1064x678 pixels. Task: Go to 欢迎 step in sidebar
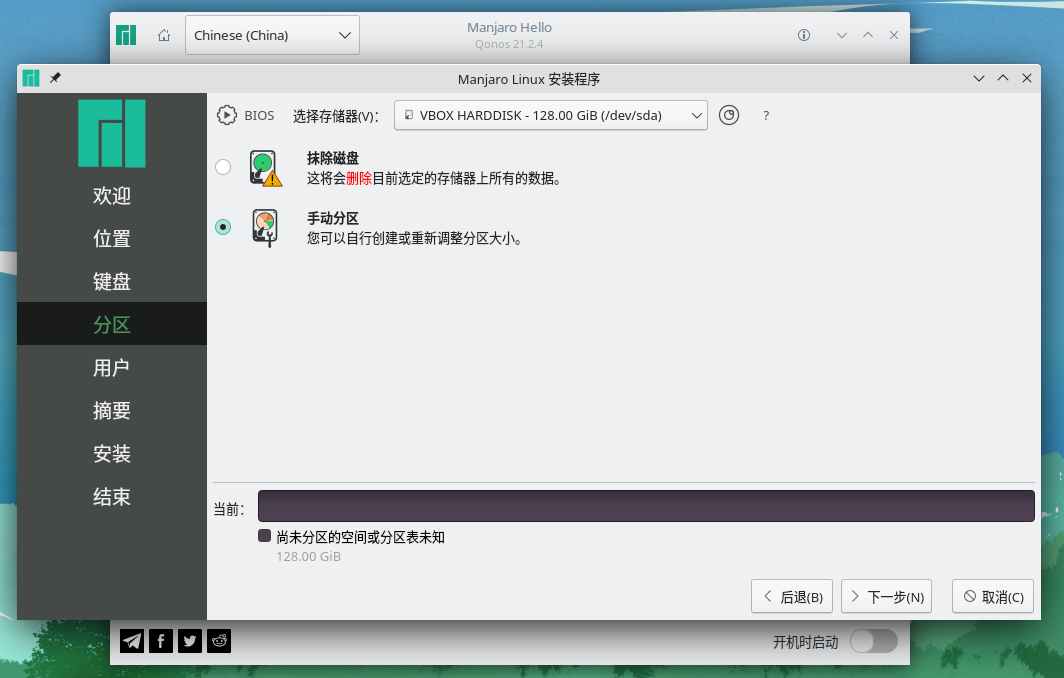click(112, 195)
